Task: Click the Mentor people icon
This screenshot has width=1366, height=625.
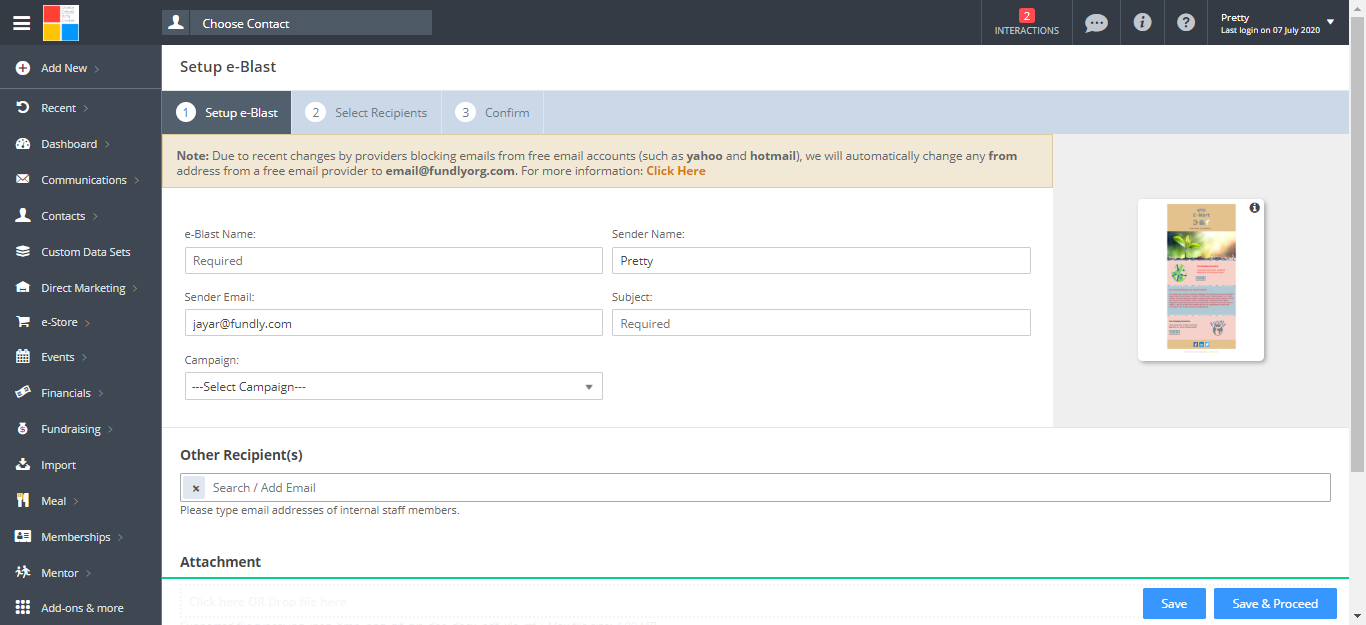Action: 22,573
